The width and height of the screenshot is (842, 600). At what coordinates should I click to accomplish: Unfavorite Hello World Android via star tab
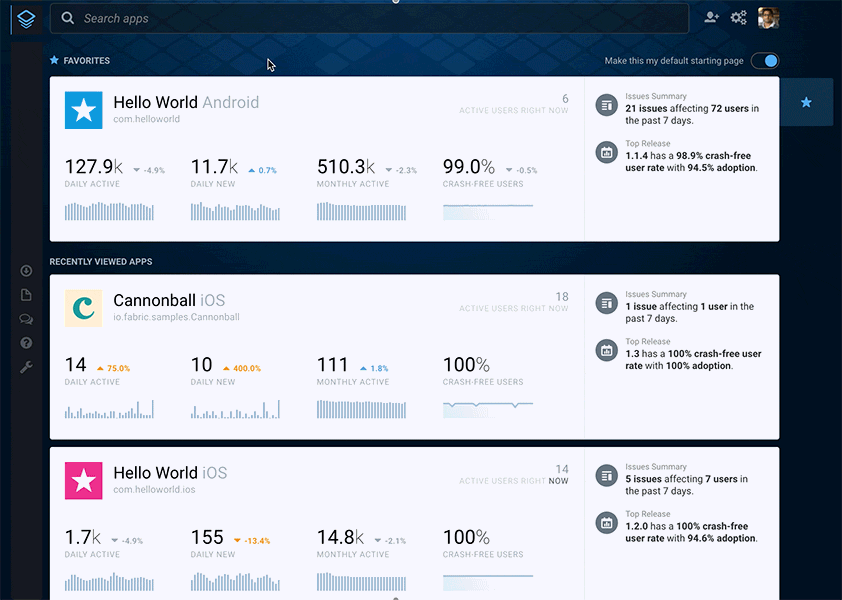pyautogui.click(x=806, y=102)
